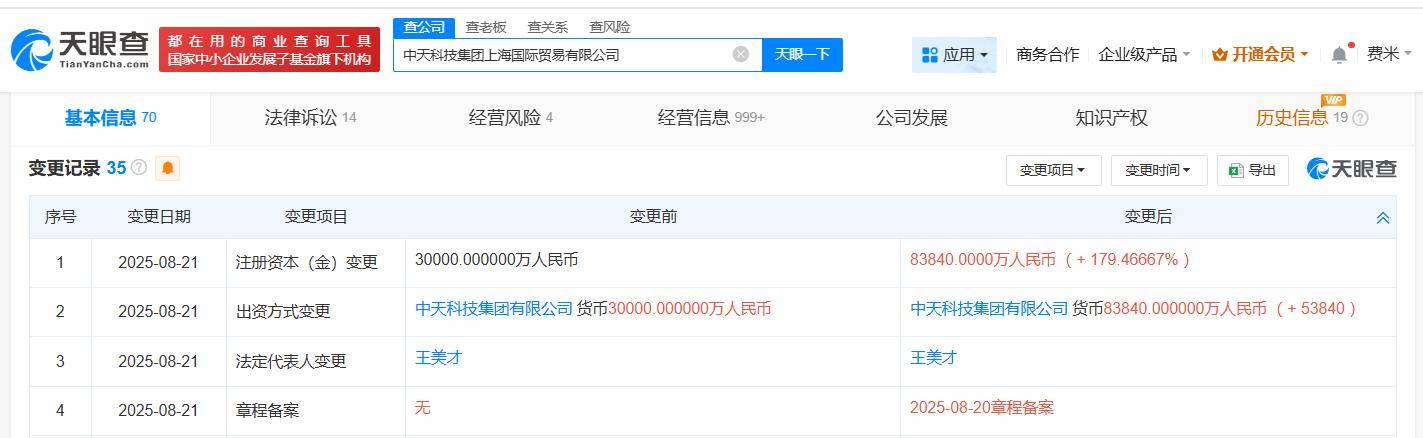The width and height of the screenshot is (1423, 438).
Task: Click the red 无 value in row 4
Action: [x=422, y=407]
